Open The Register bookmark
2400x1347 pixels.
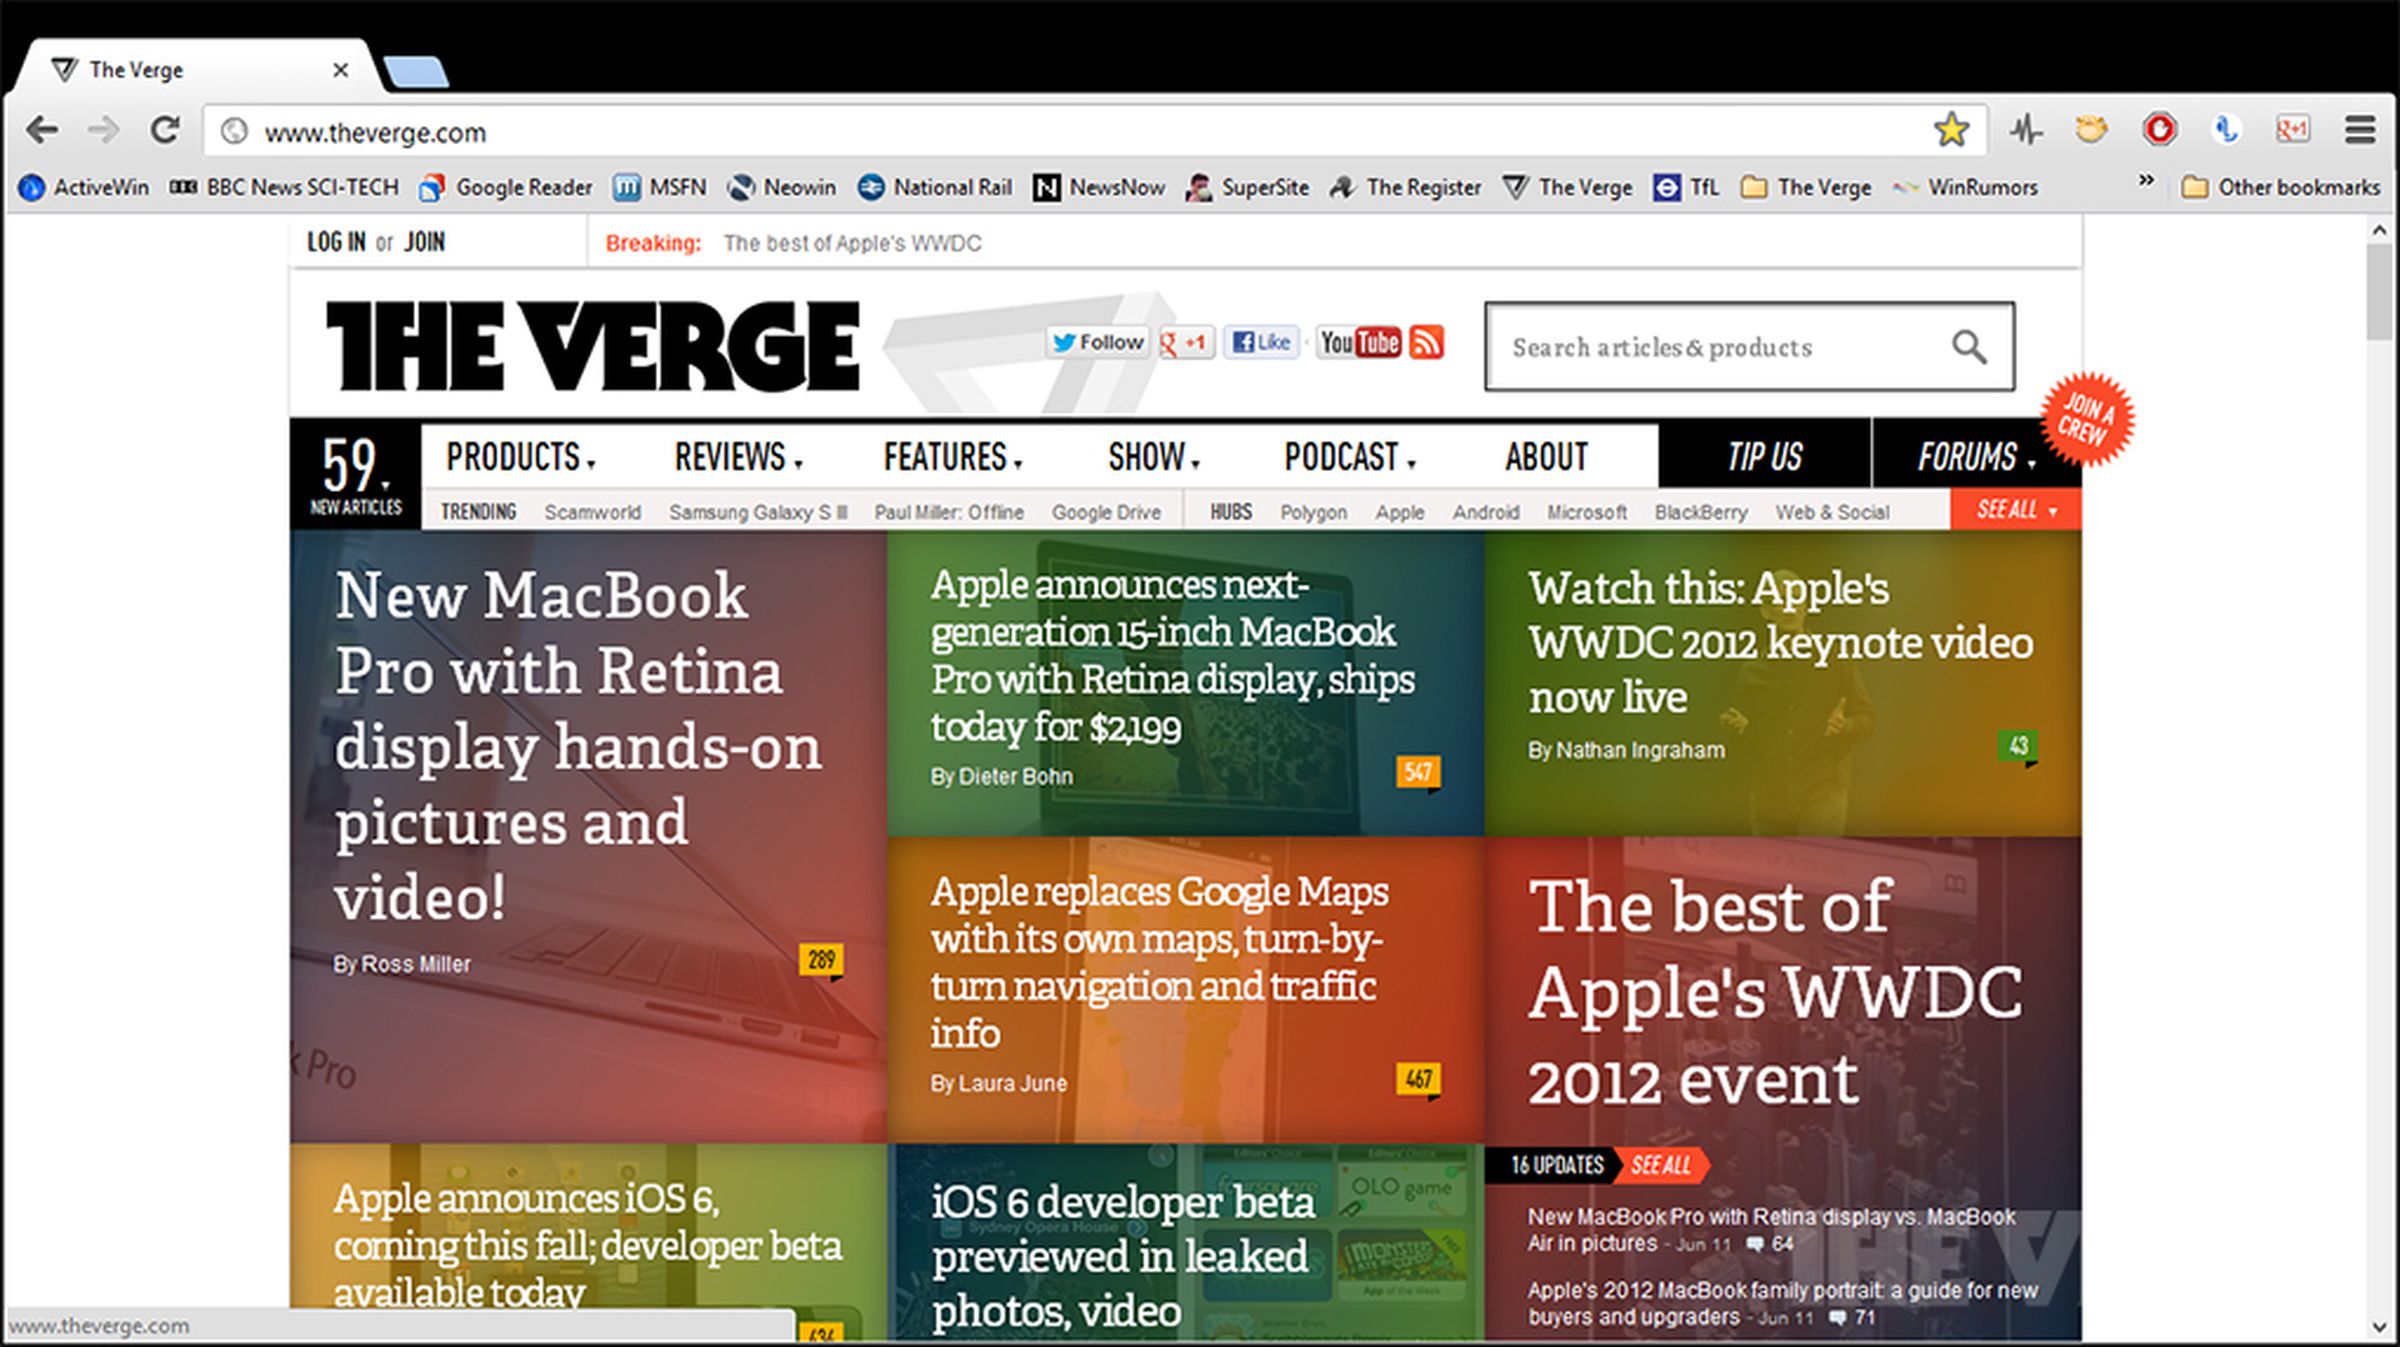(x=1406, y=187)
